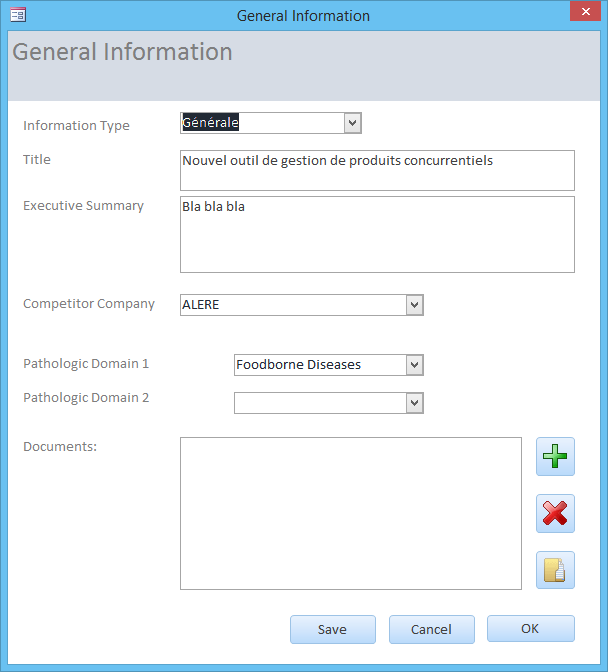Click the Foodborne Diseases field
Screen dimensions: 608x672
pos(320,365)
